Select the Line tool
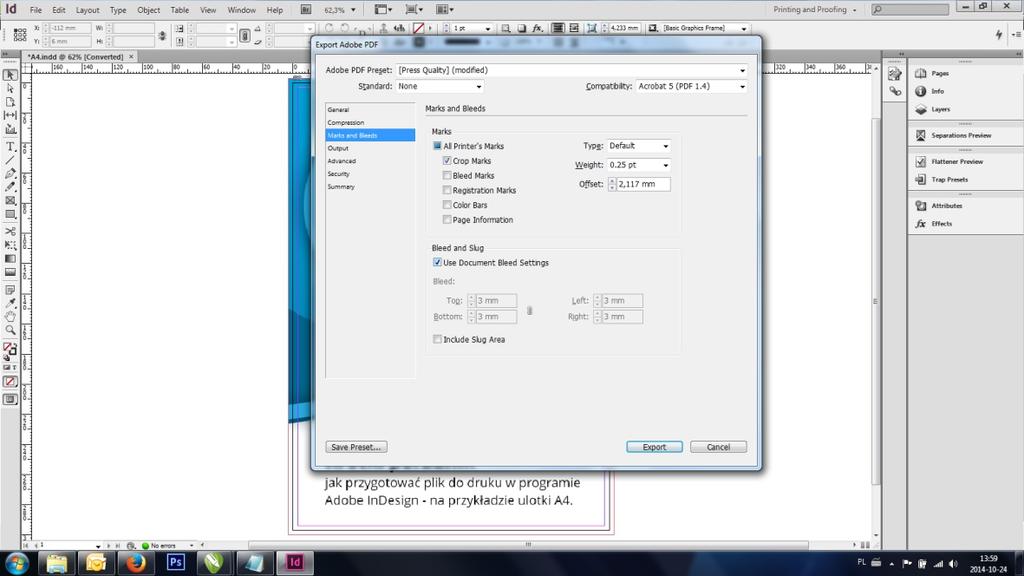1024x576 pixels. [10, 161]
